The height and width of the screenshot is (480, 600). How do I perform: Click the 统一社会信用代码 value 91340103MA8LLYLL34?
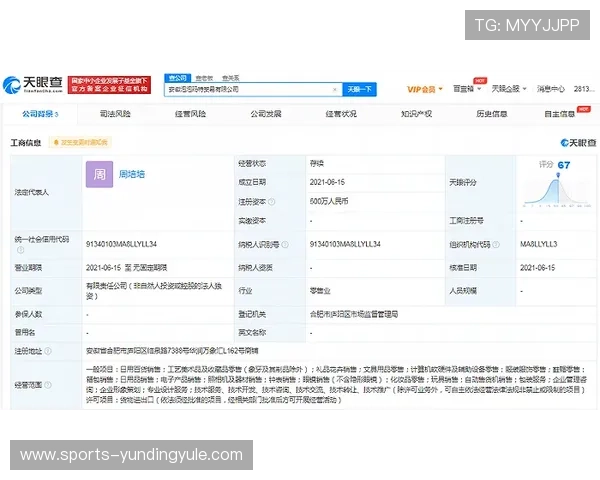[x=121, y=244]
